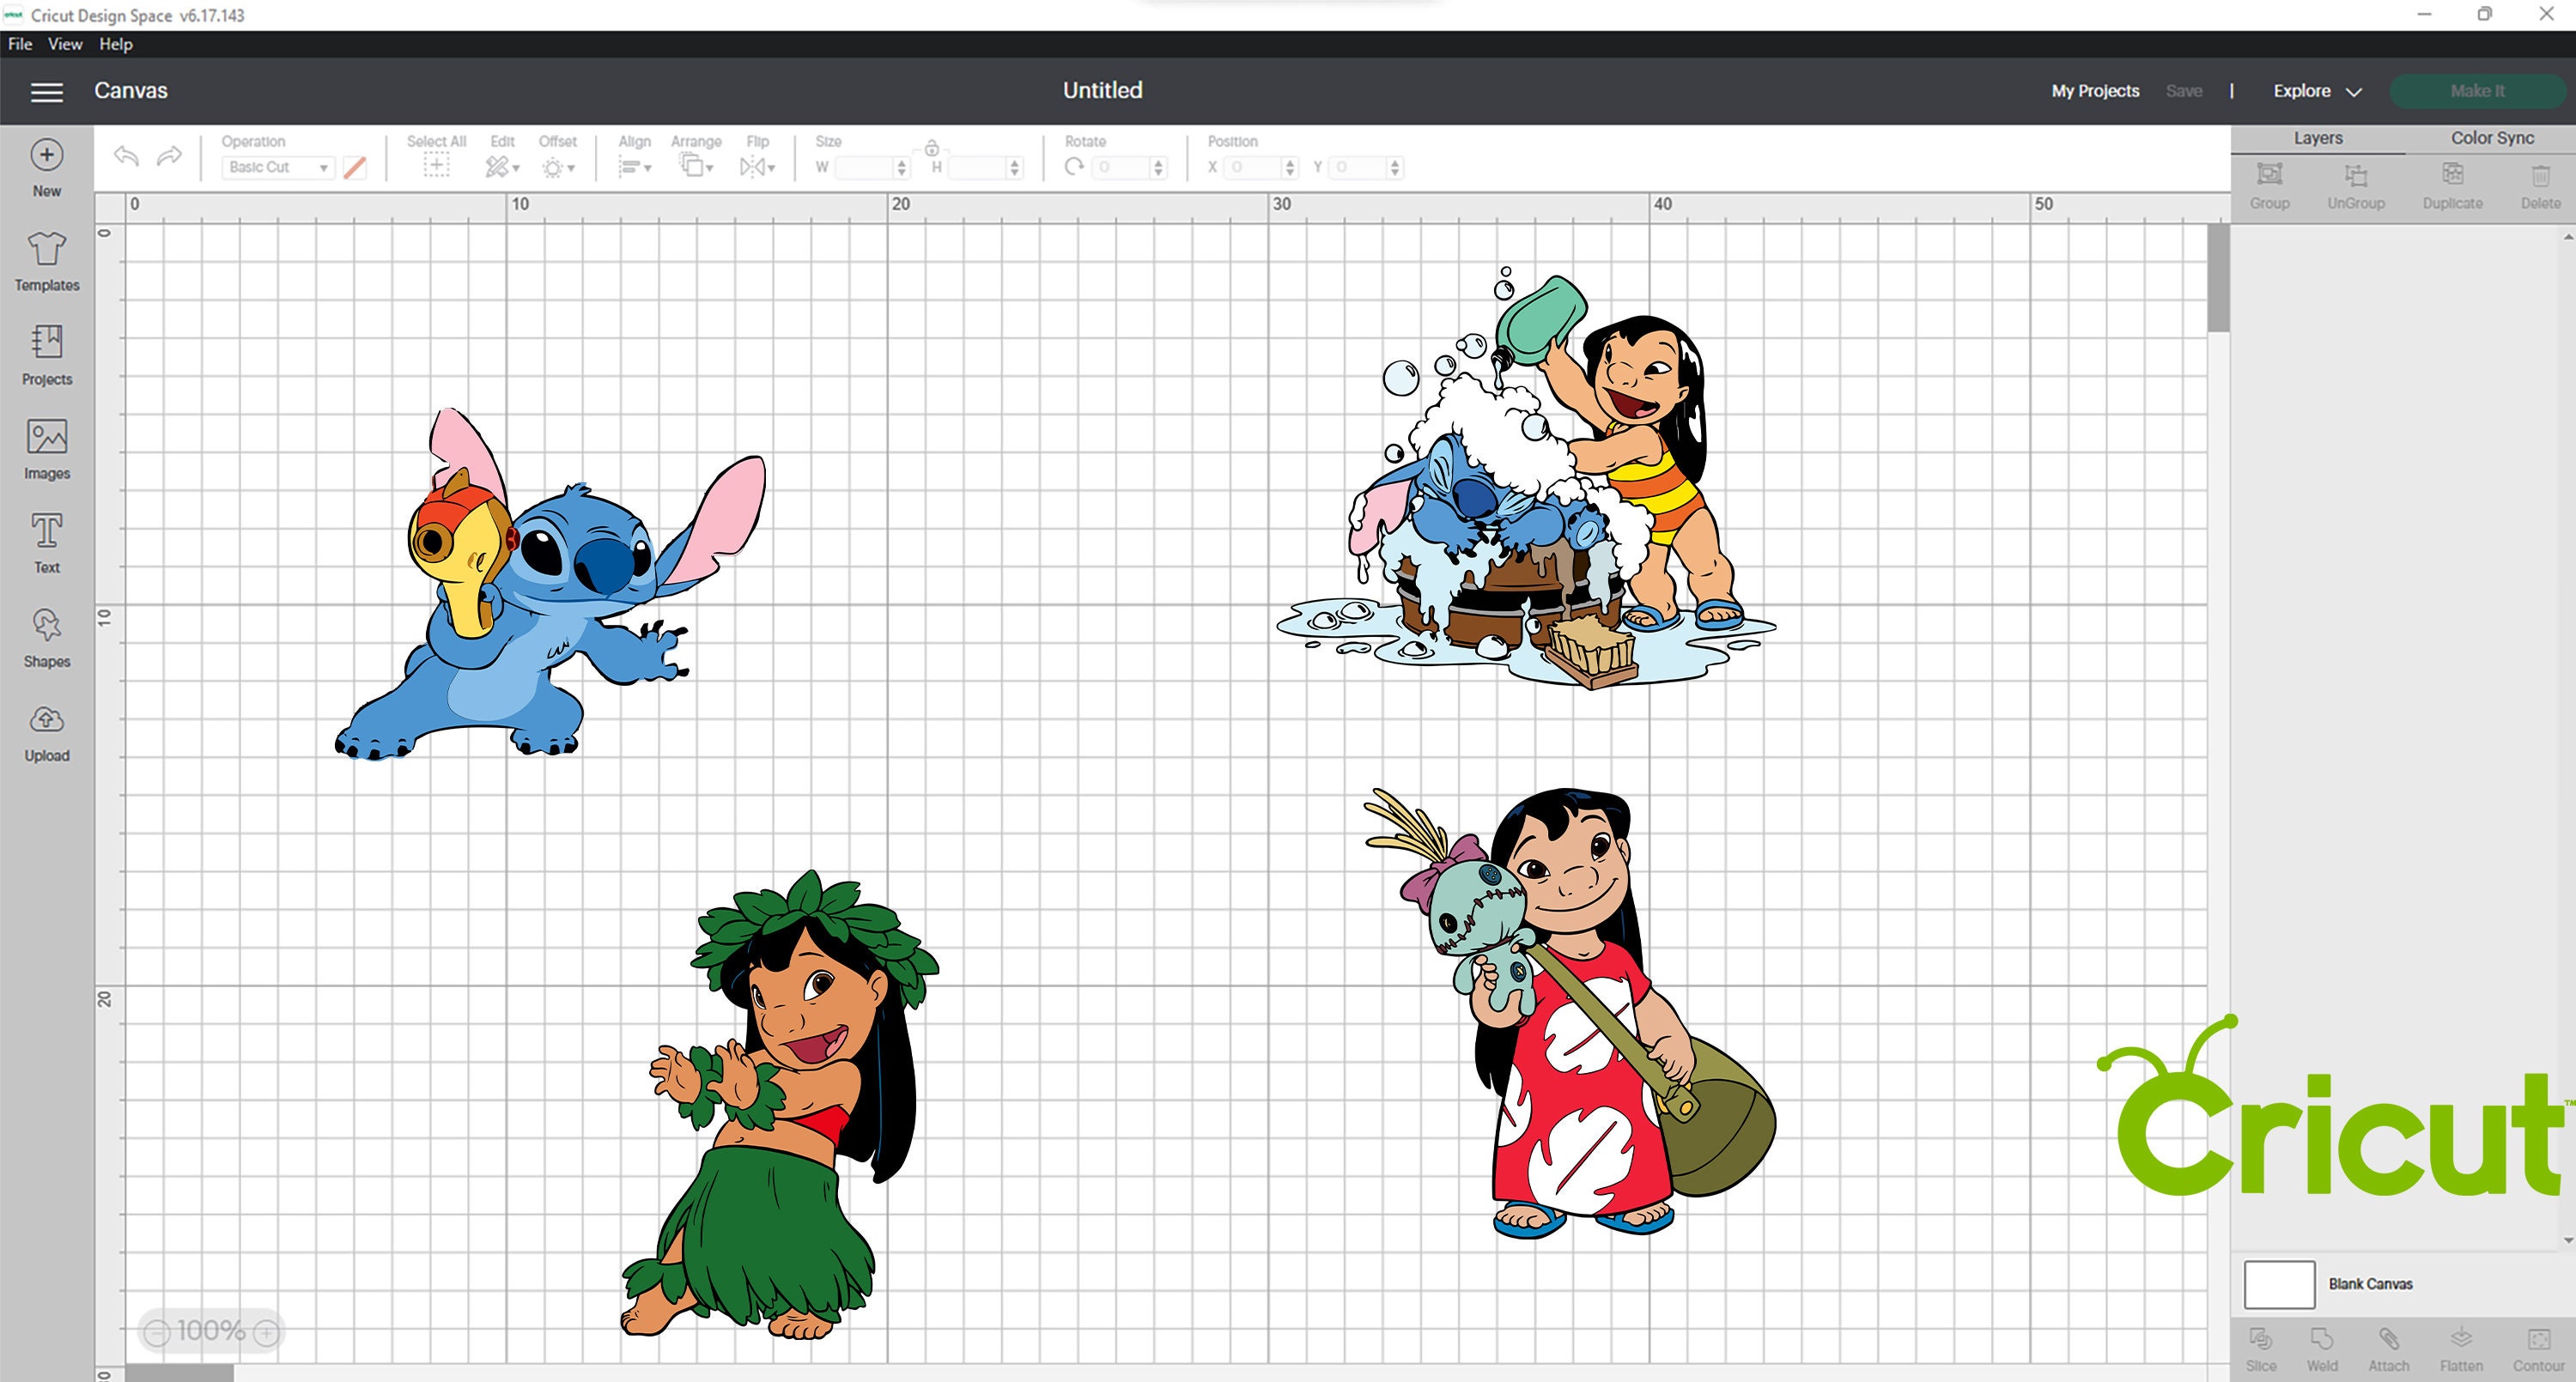Click the canvas horizontal scrollbar
Image resolution: width=2576 pixels, height=1382 pixels.
pos(180,1373)
